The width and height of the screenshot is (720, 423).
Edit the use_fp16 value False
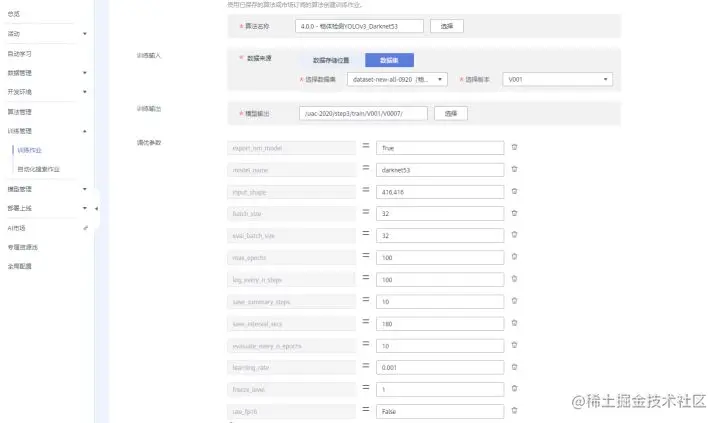pos(440,412)
